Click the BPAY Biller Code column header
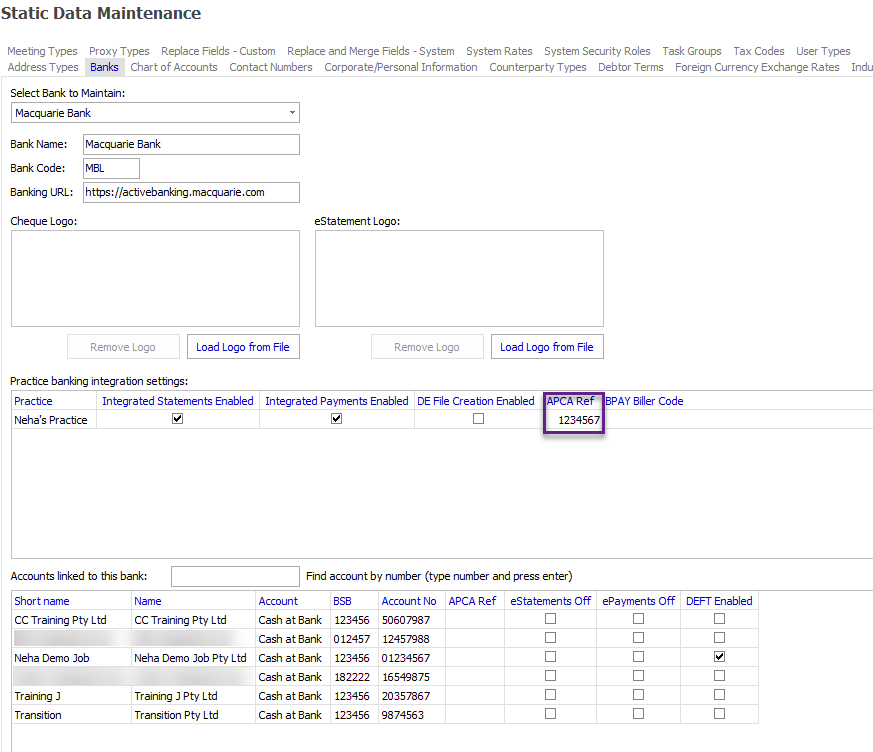 pos(644,401)
